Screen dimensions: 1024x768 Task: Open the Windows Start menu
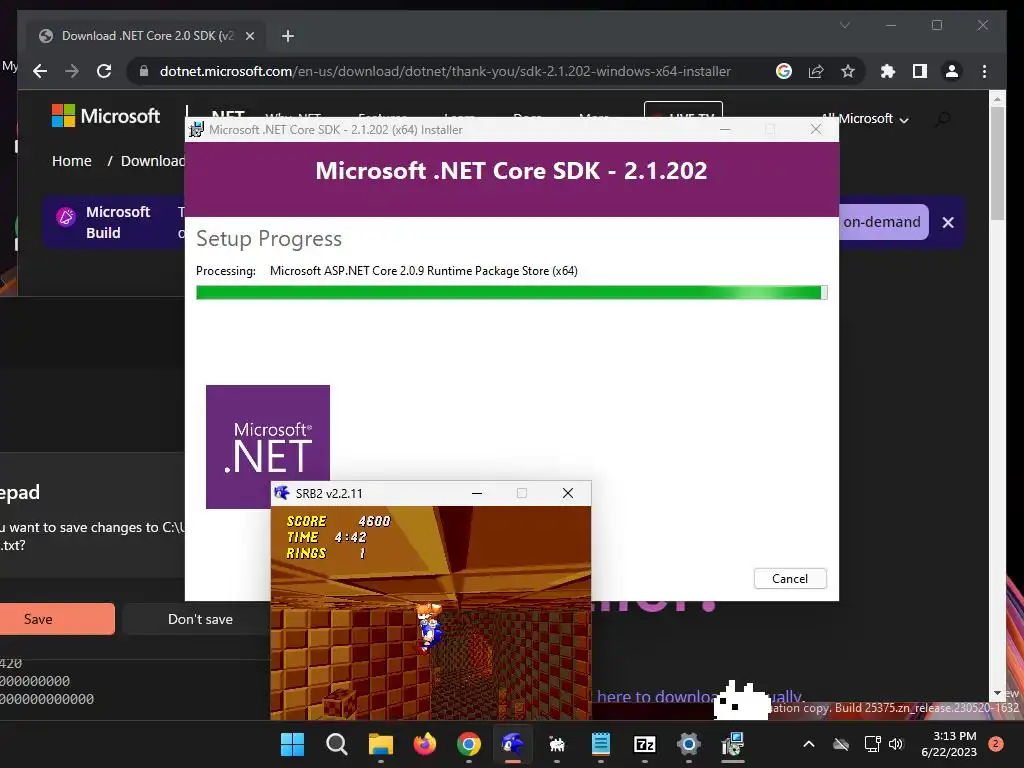(x=292, y=744)
